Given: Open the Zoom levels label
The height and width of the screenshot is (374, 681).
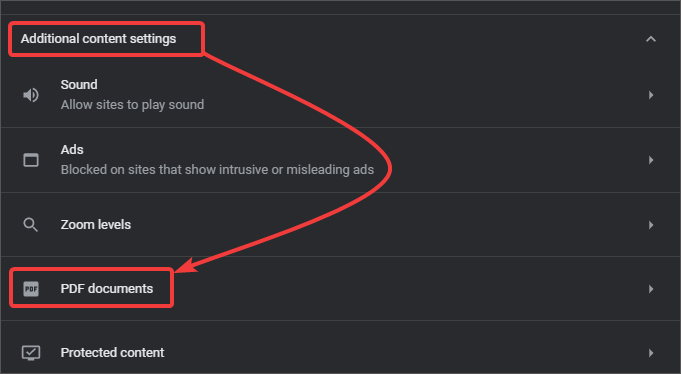Looking at the screenshot, I should pos(96,225).
